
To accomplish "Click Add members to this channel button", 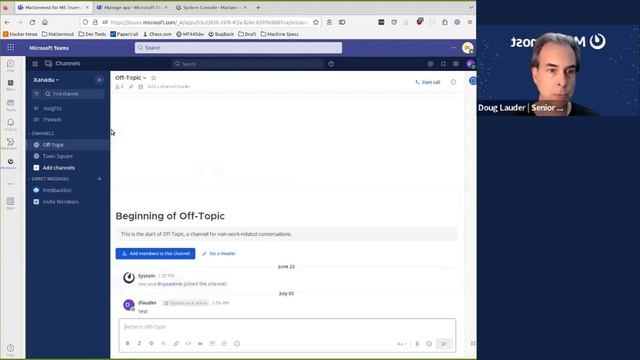I will 155,253.
